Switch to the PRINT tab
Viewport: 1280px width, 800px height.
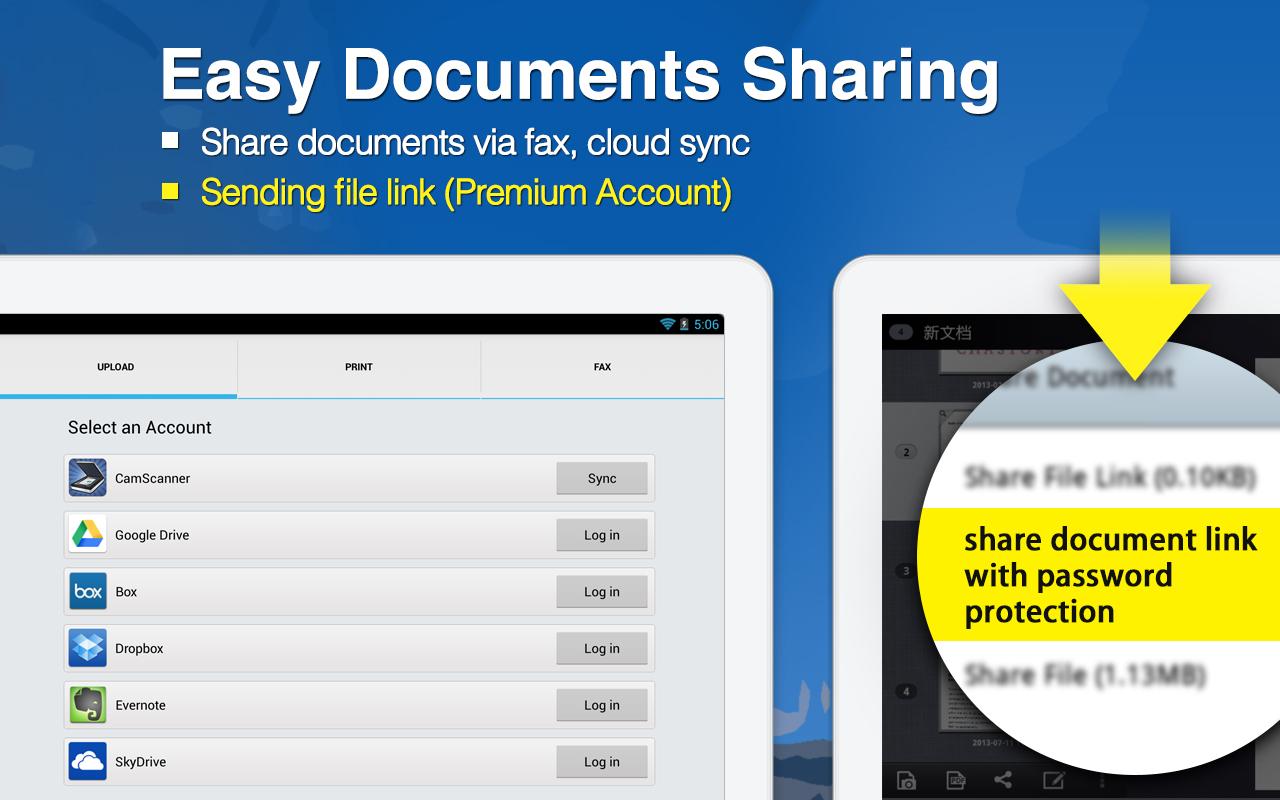pyautogui.click(x=359, y=368)
